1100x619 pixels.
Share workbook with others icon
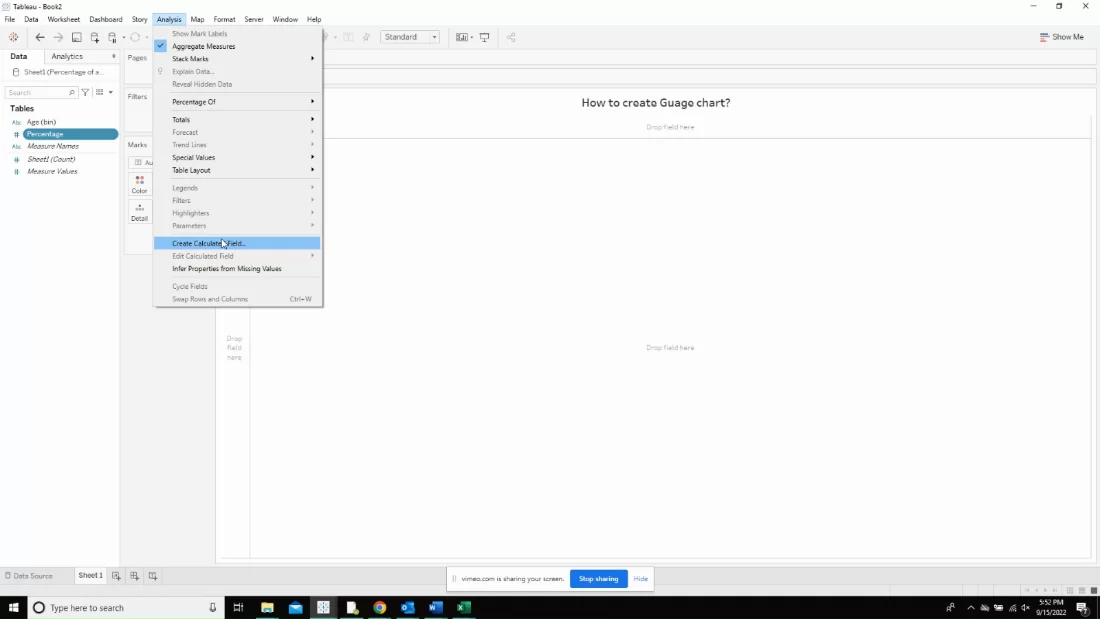pos(511,37)
